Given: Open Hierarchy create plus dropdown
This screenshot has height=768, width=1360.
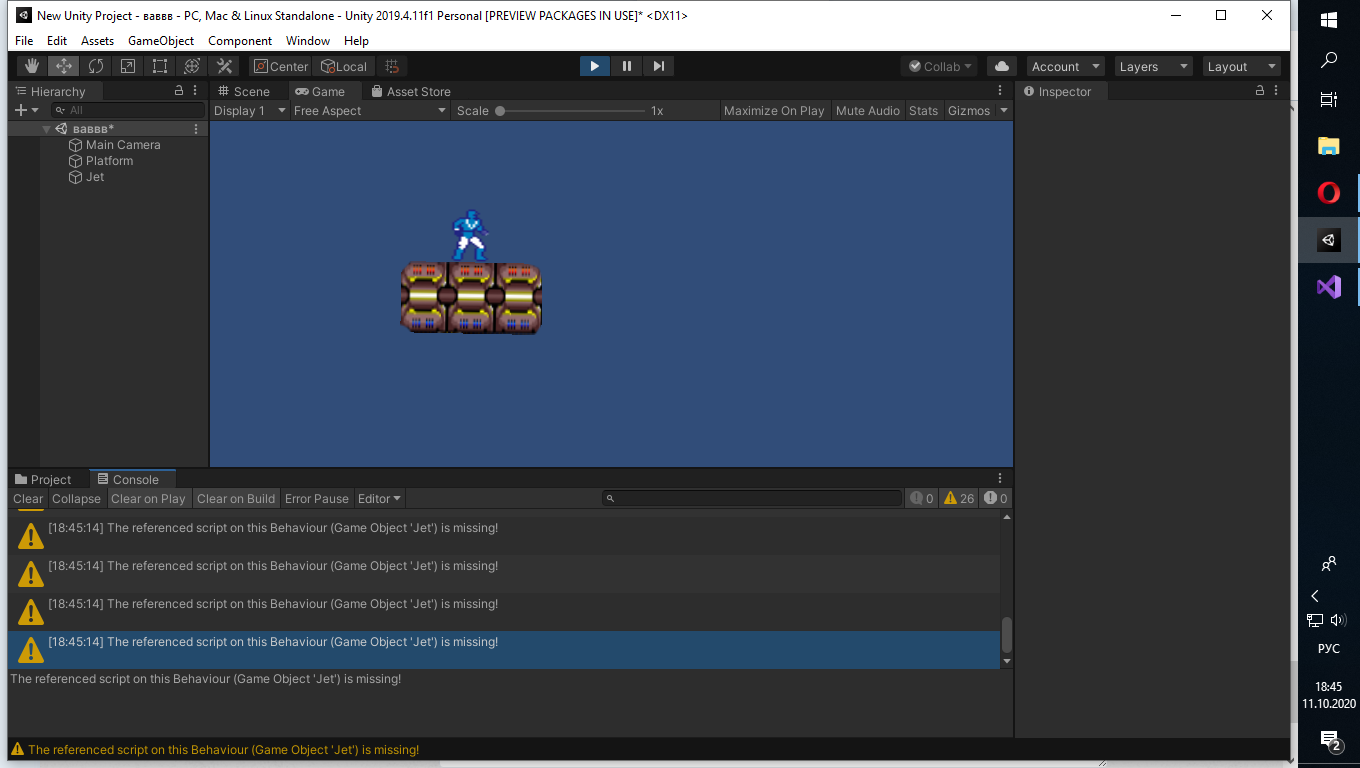Looking at the screenshot, I should point(26,110).
